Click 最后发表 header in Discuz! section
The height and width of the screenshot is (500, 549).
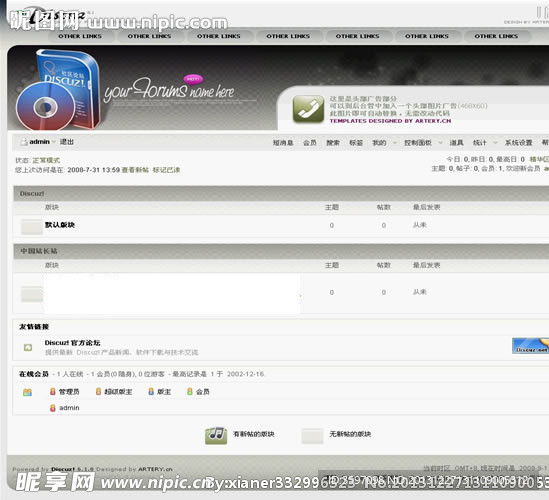pos(426,207)
